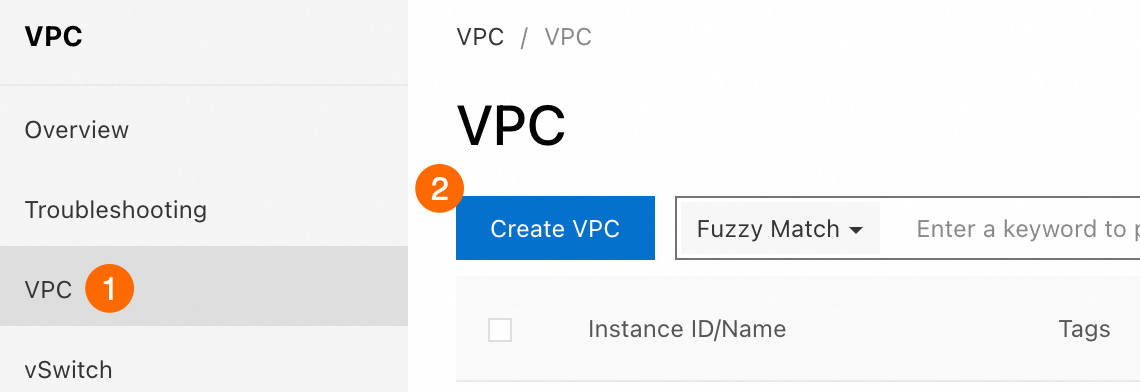Click the large VPC page heading
The width and height of the screenshot is (1140, 392).
[x=511, y=126]
